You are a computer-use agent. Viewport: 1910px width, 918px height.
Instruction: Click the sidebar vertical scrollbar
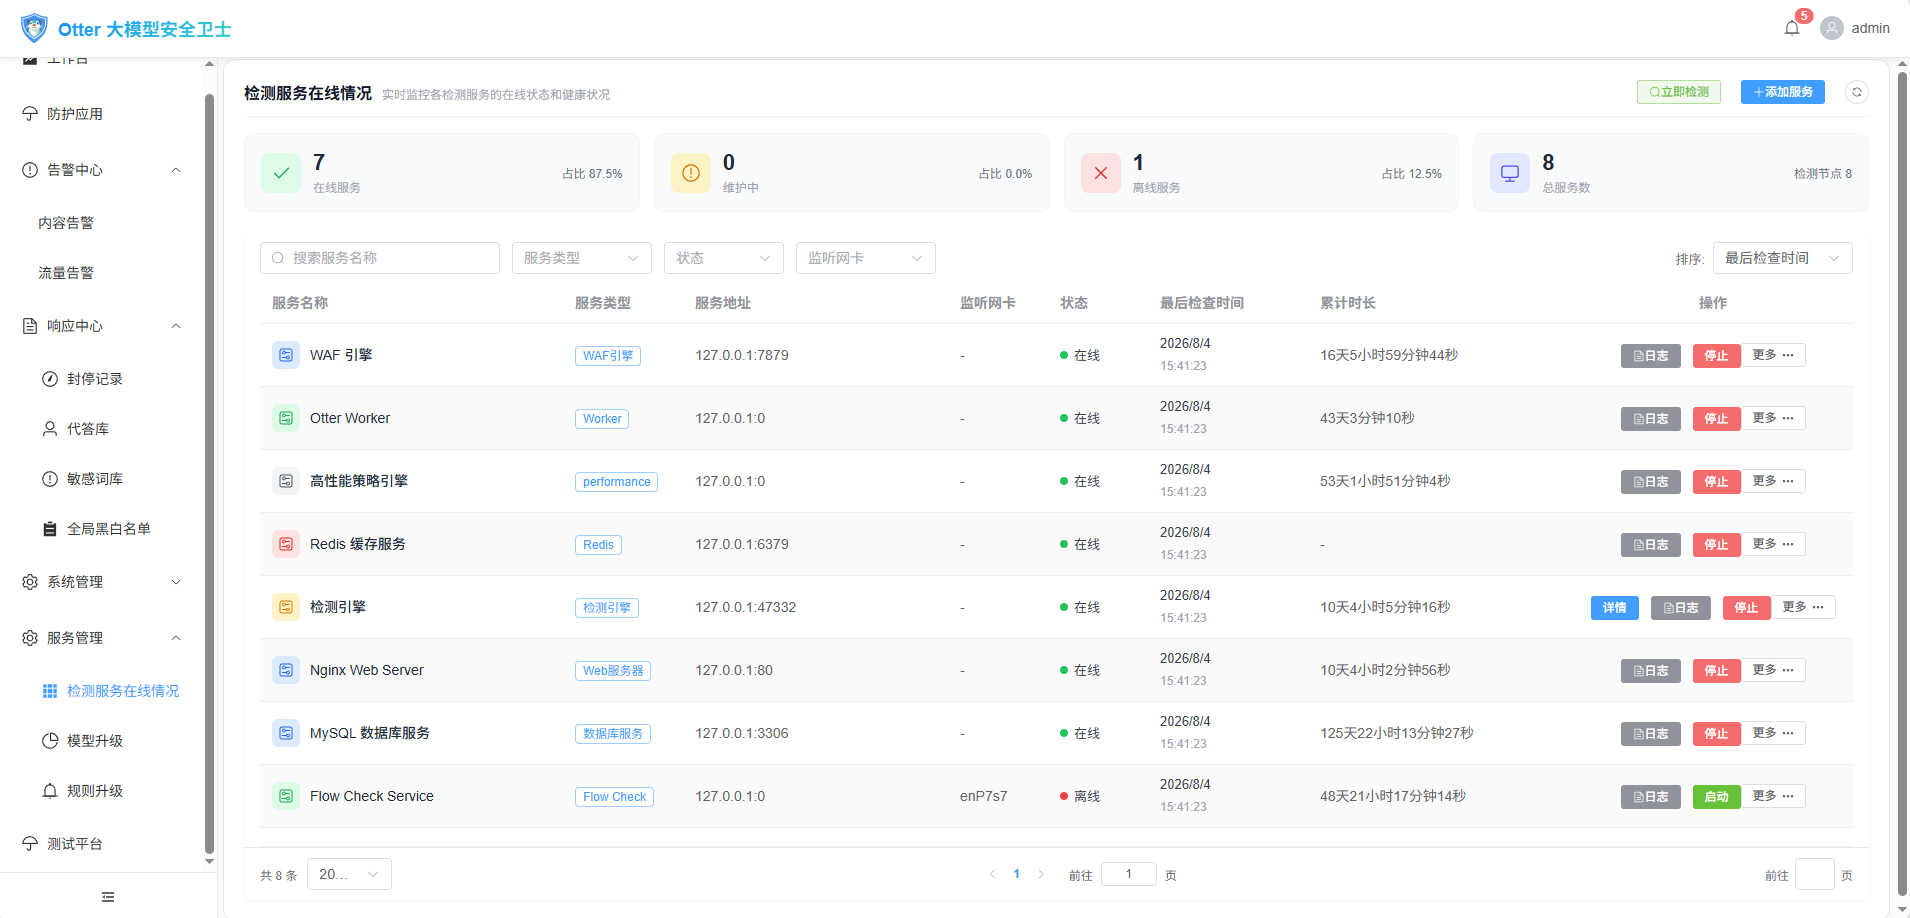tap(209, 475)
